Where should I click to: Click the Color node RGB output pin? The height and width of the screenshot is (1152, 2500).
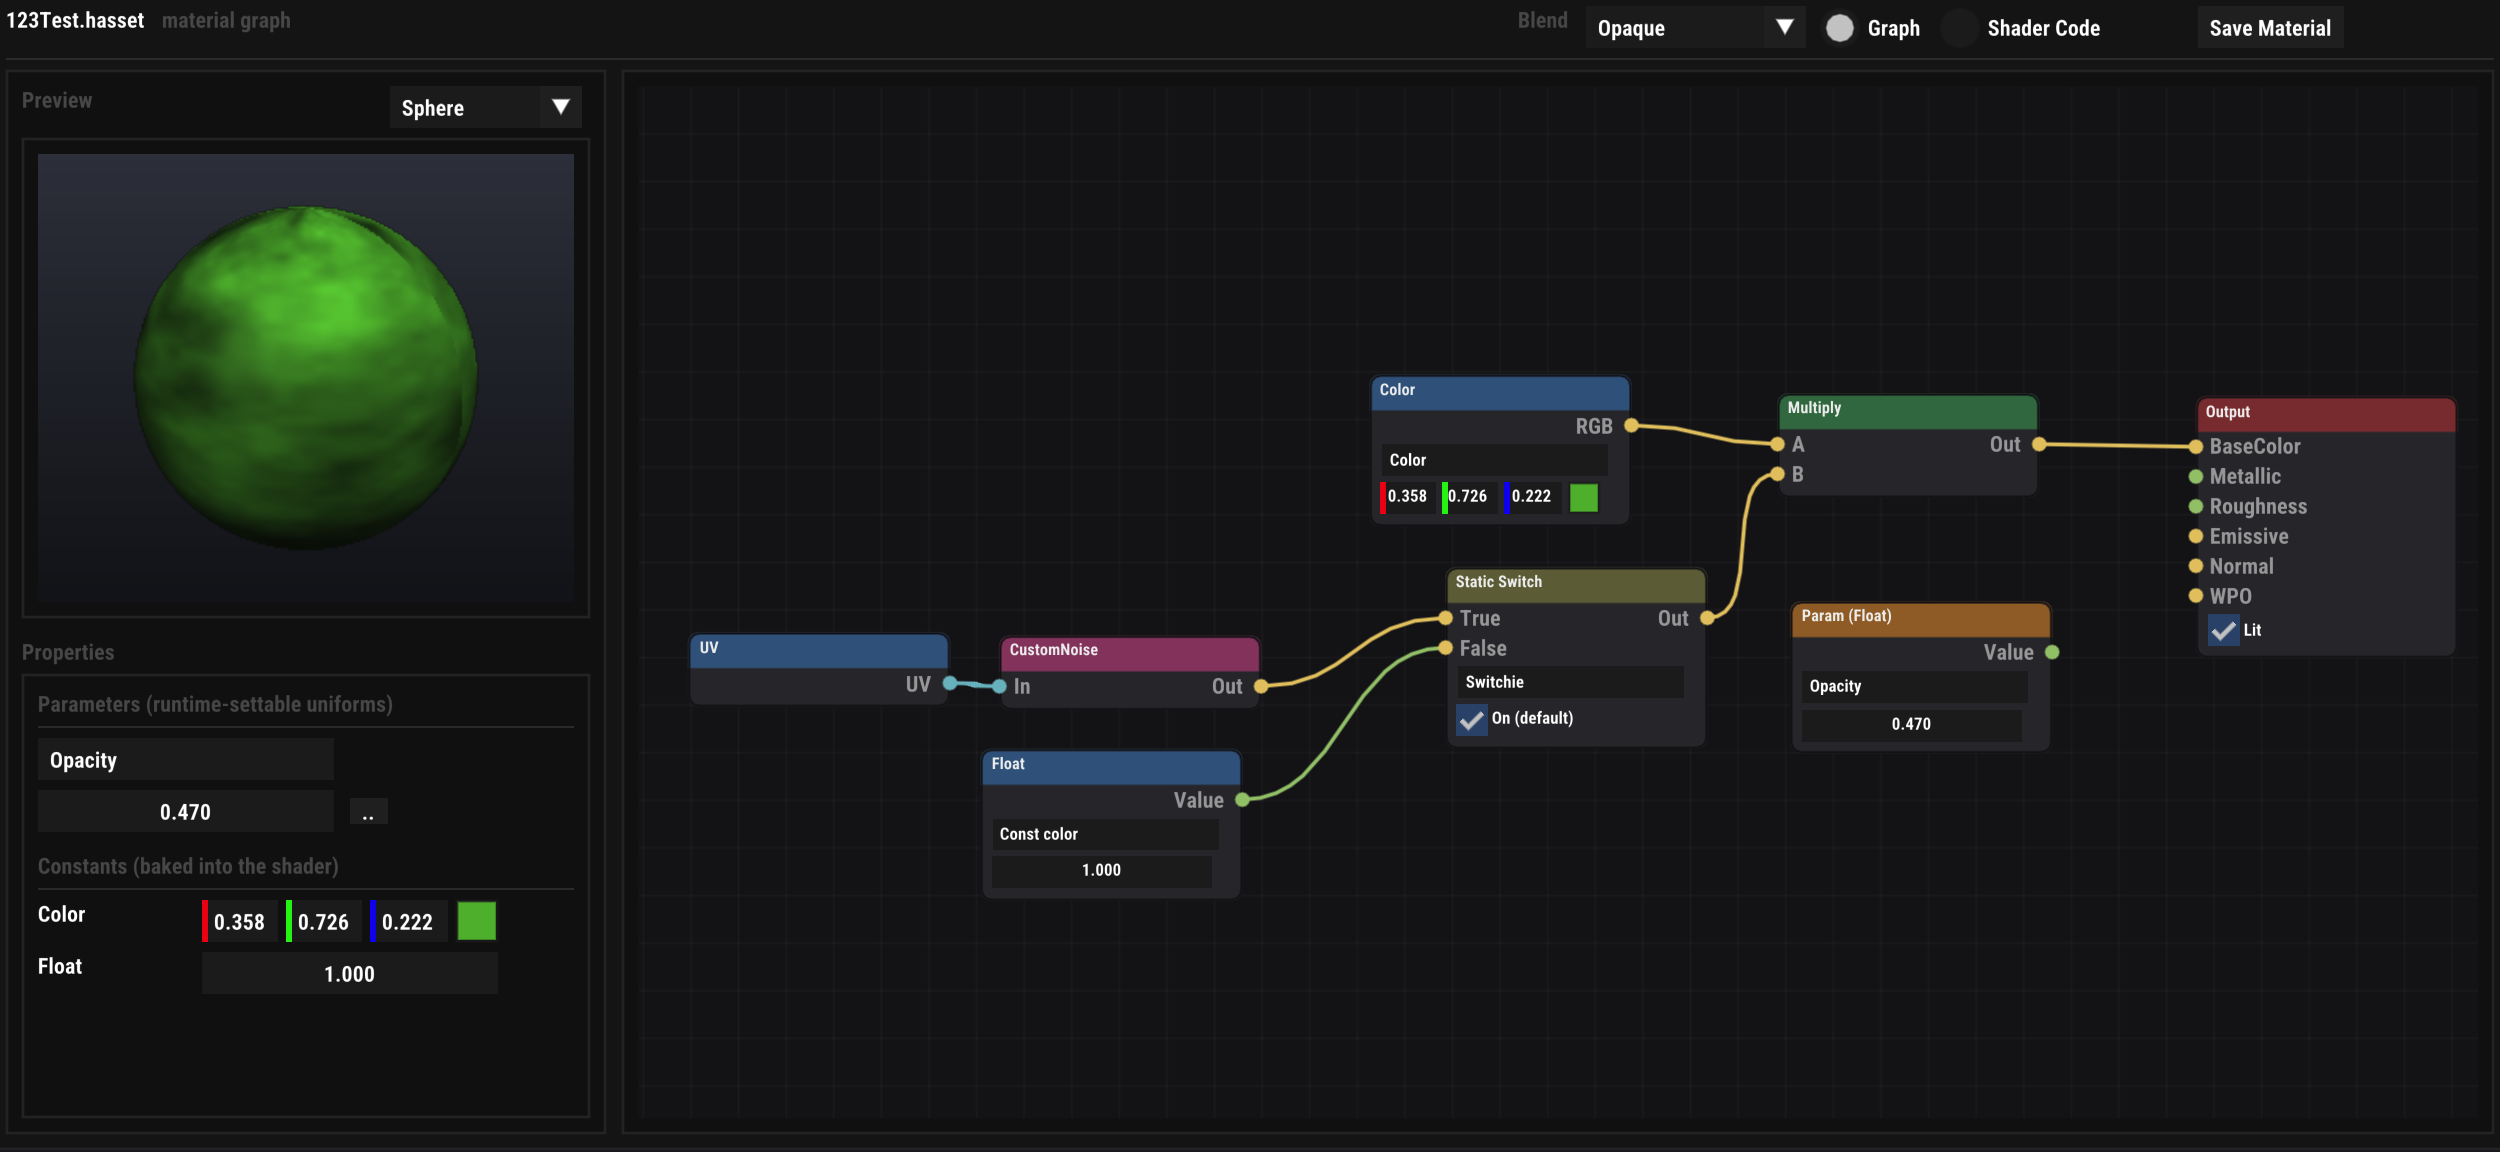[x=1631, y=426]
